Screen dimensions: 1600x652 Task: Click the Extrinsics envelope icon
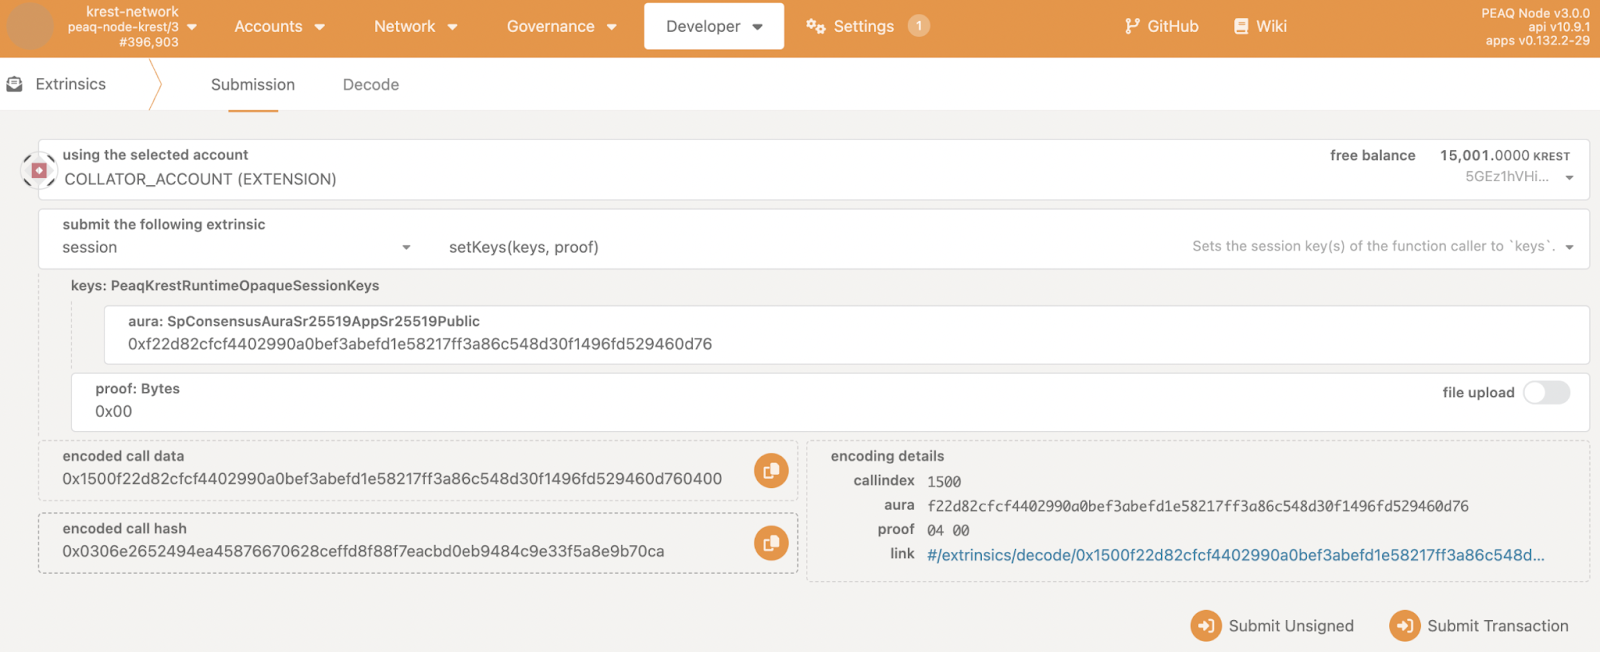15,85
